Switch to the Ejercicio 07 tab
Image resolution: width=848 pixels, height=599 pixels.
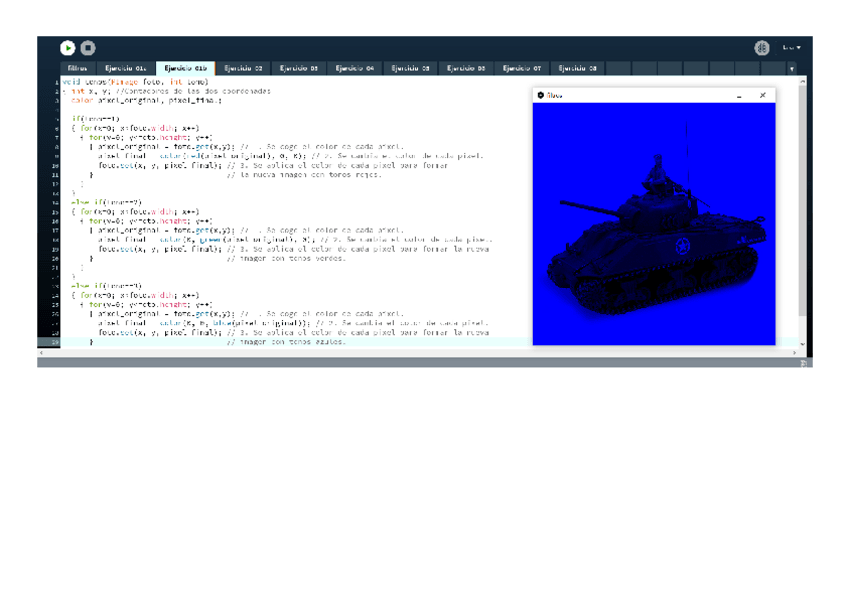pos(522,69)
